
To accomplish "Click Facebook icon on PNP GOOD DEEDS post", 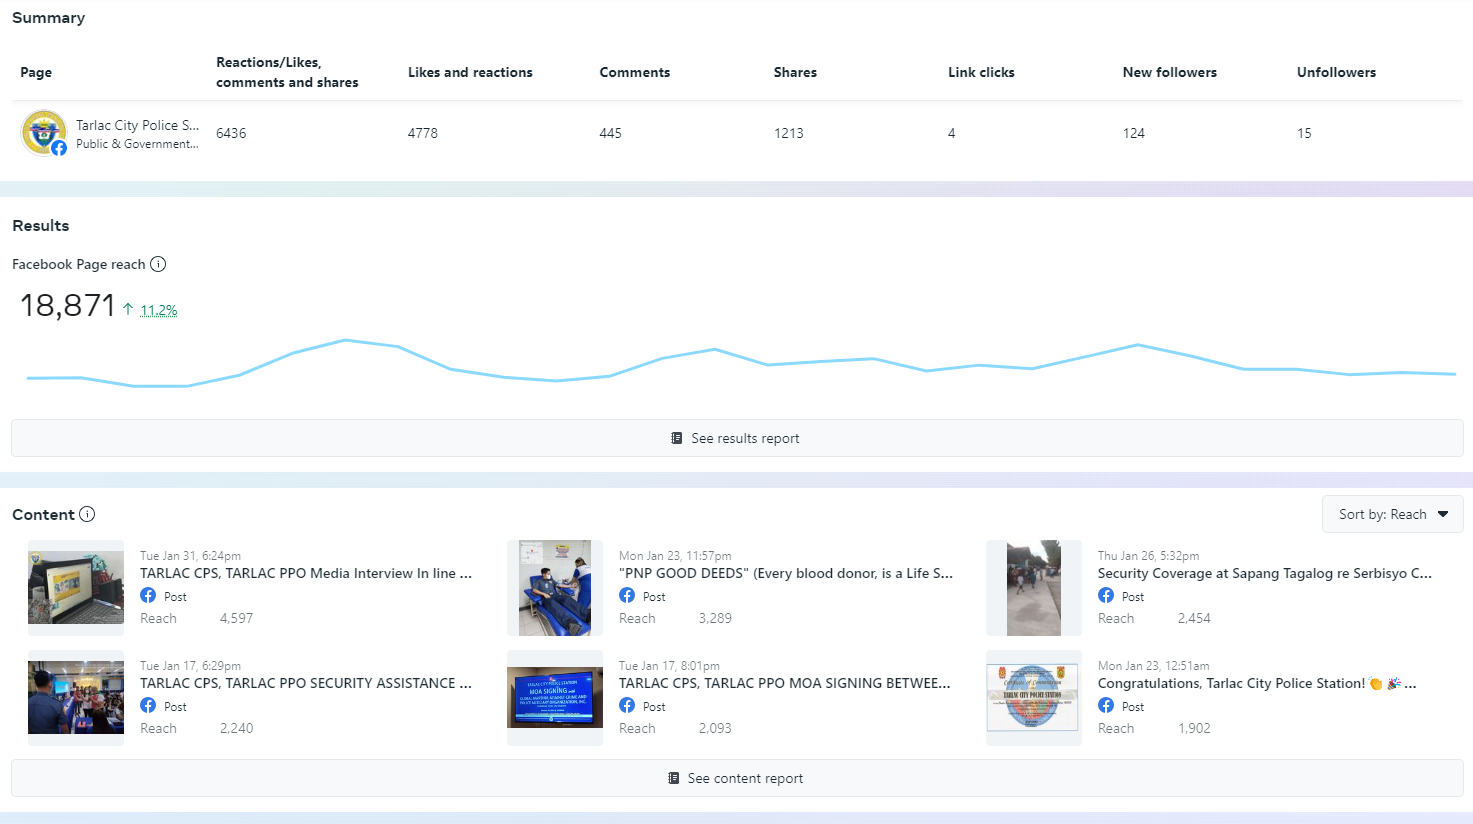I will [627, 595].
